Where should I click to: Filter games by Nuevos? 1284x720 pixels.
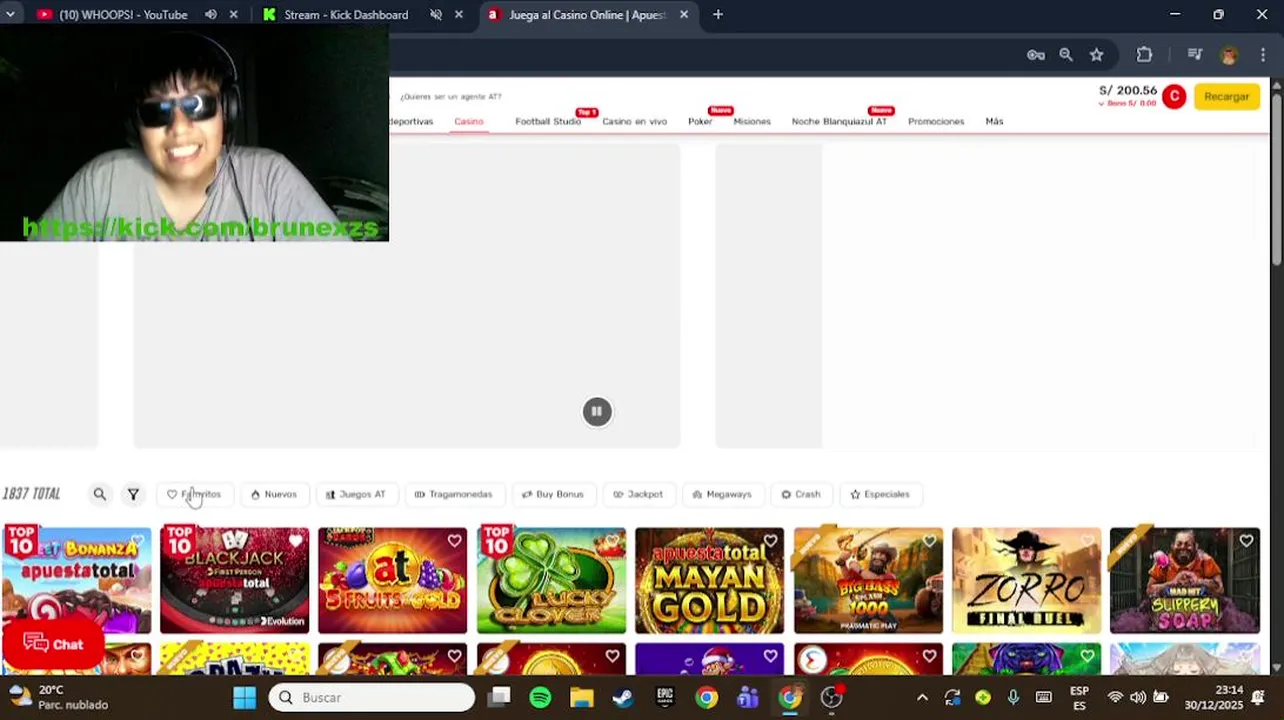(x=274, y=494)
